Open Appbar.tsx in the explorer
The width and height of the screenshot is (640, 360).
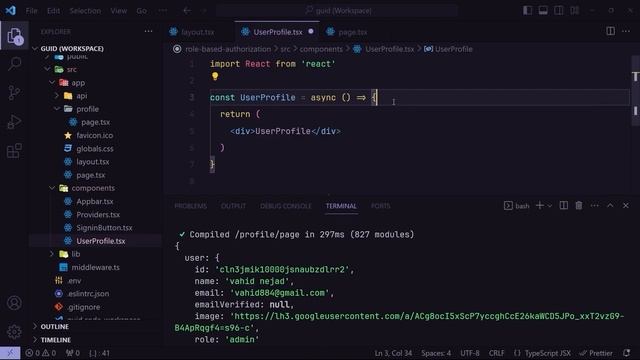[95, 201]
